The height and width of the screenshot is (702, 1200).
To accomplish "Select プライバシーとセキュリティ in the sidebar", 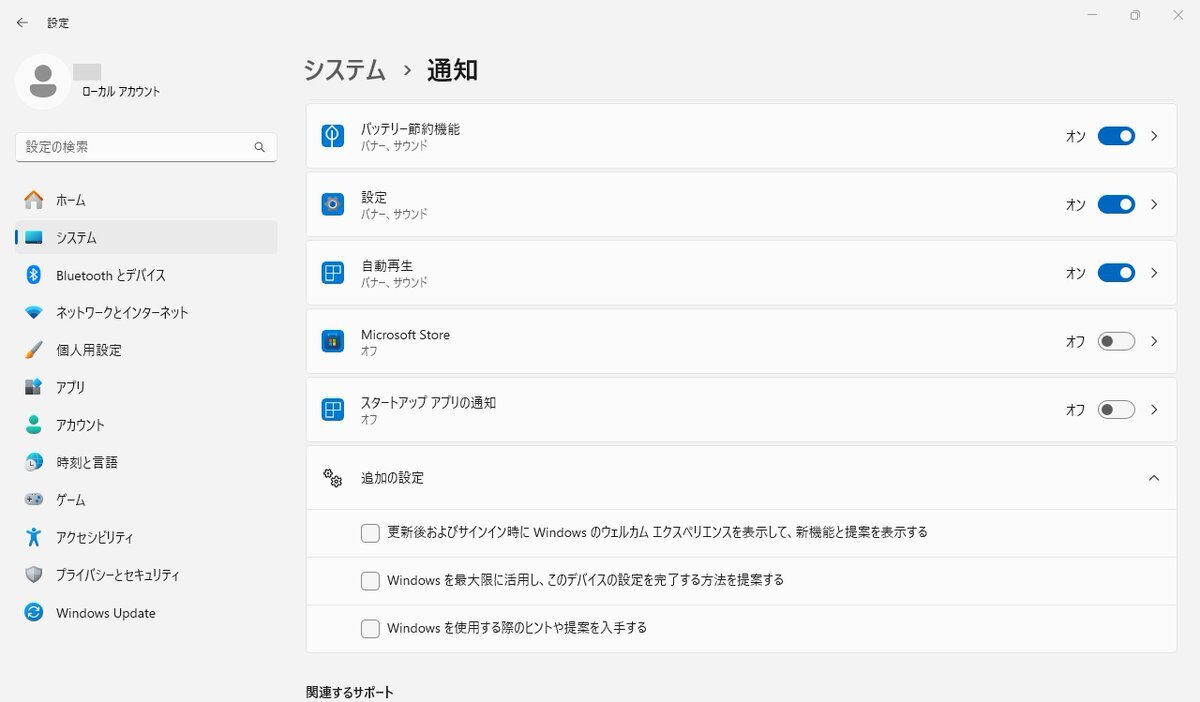I will coord(147,575).
